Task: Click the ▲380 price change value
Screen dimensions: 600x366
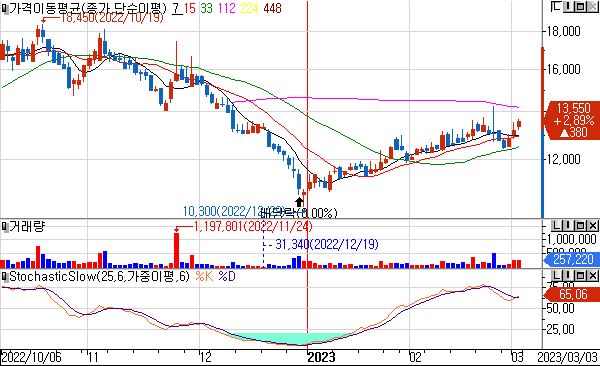Action: coord(573,132)
